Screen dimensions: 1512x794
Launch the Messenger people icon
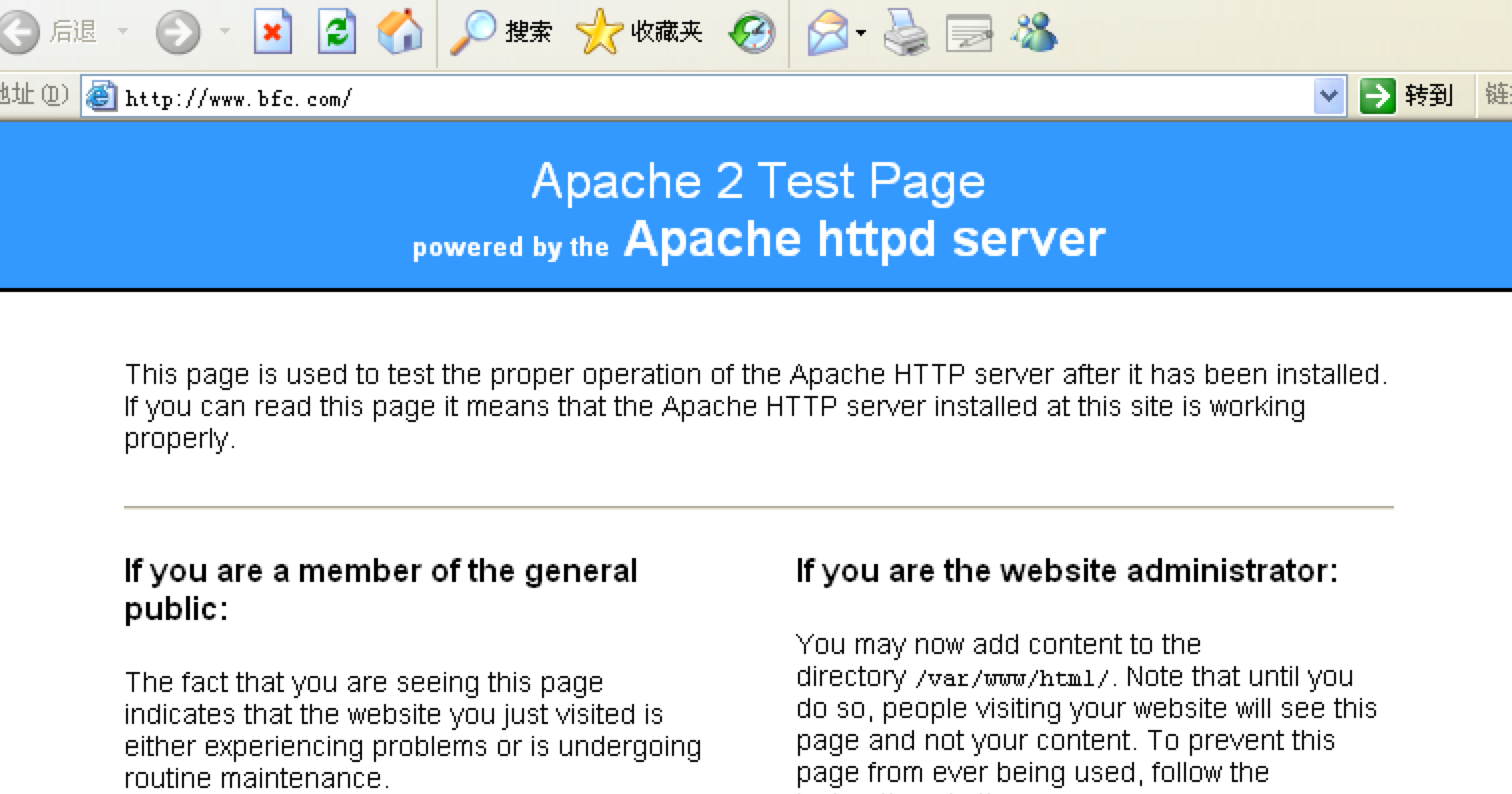1033,33
